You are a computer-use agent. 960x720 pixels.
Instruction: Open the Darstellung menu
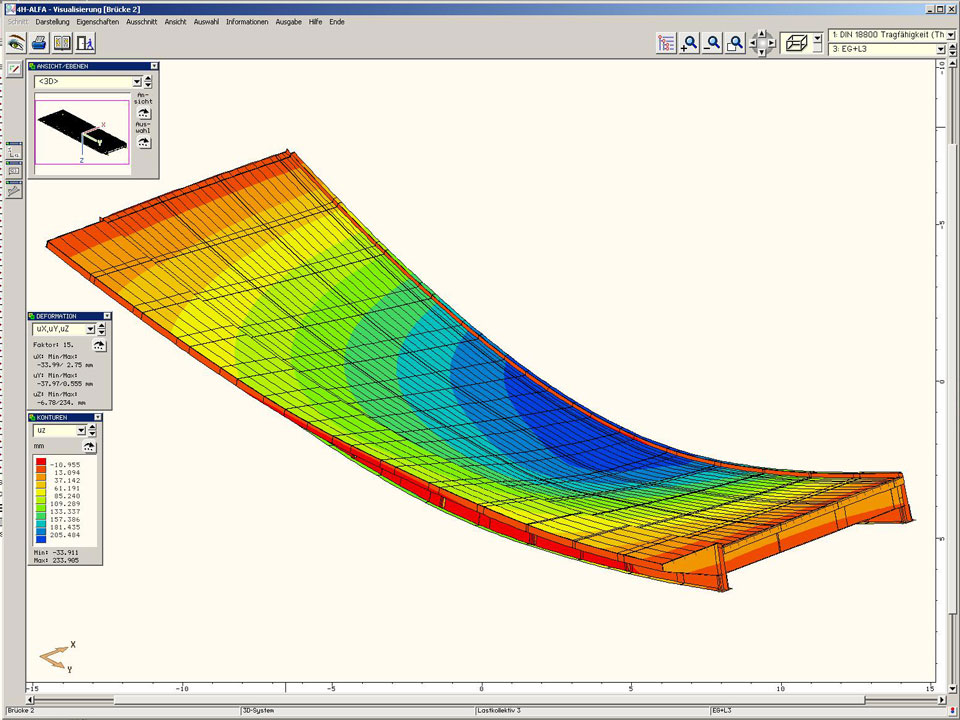coord(52,21)
